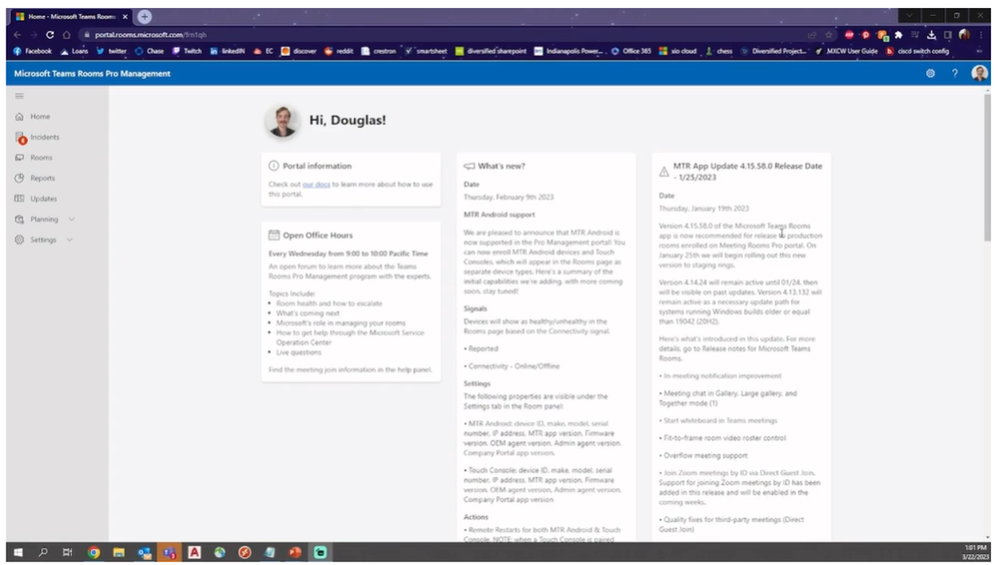Screen dimensions: 999x565
Task: Go to browser Home button
Action: click(66, 35)
